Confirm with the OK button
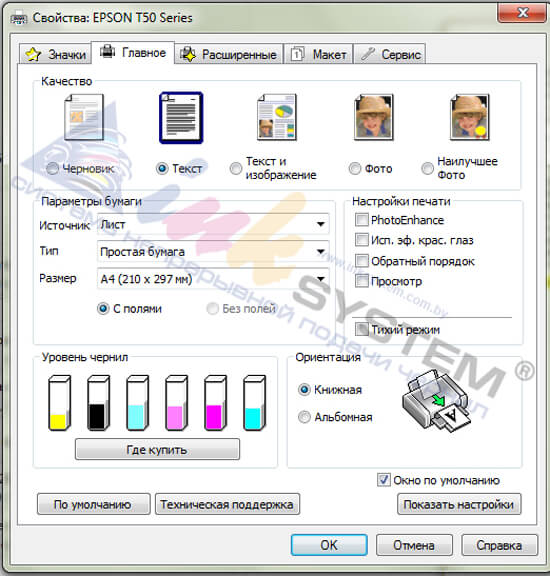 (x=329, y=545)
